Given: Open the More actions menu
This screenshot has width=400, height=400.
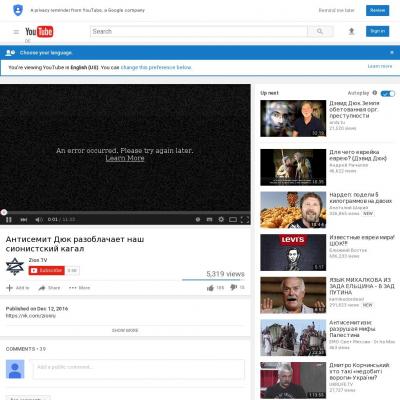Looking at the screenshot, I should pyautogui.click(x=80, y=288).
